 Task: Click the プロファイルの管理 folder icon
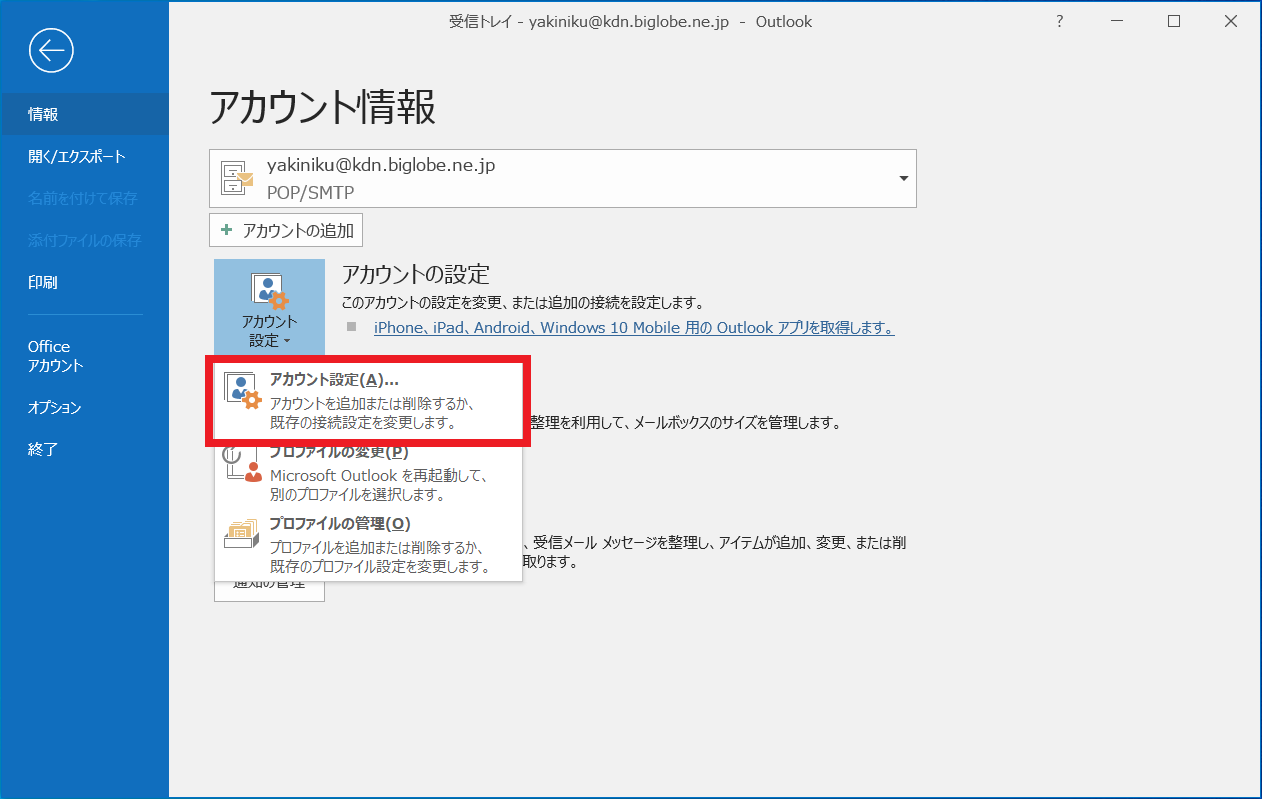[x=242, y=535]
